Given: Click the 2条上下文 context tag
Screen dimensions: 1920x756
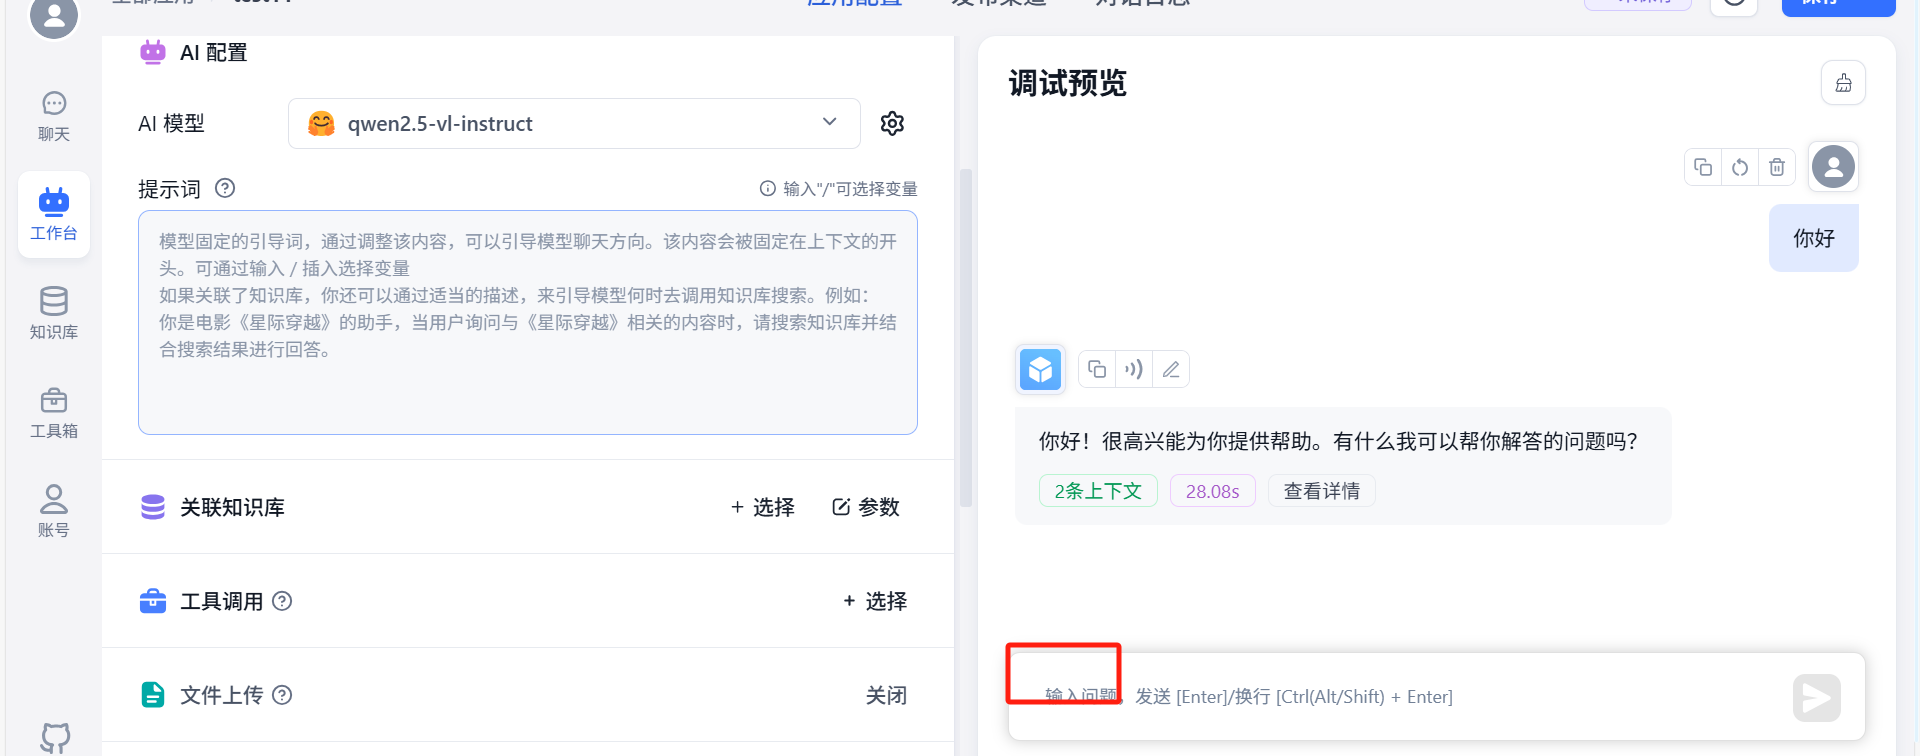Looking at the screenshot, I should point(1097,491).
